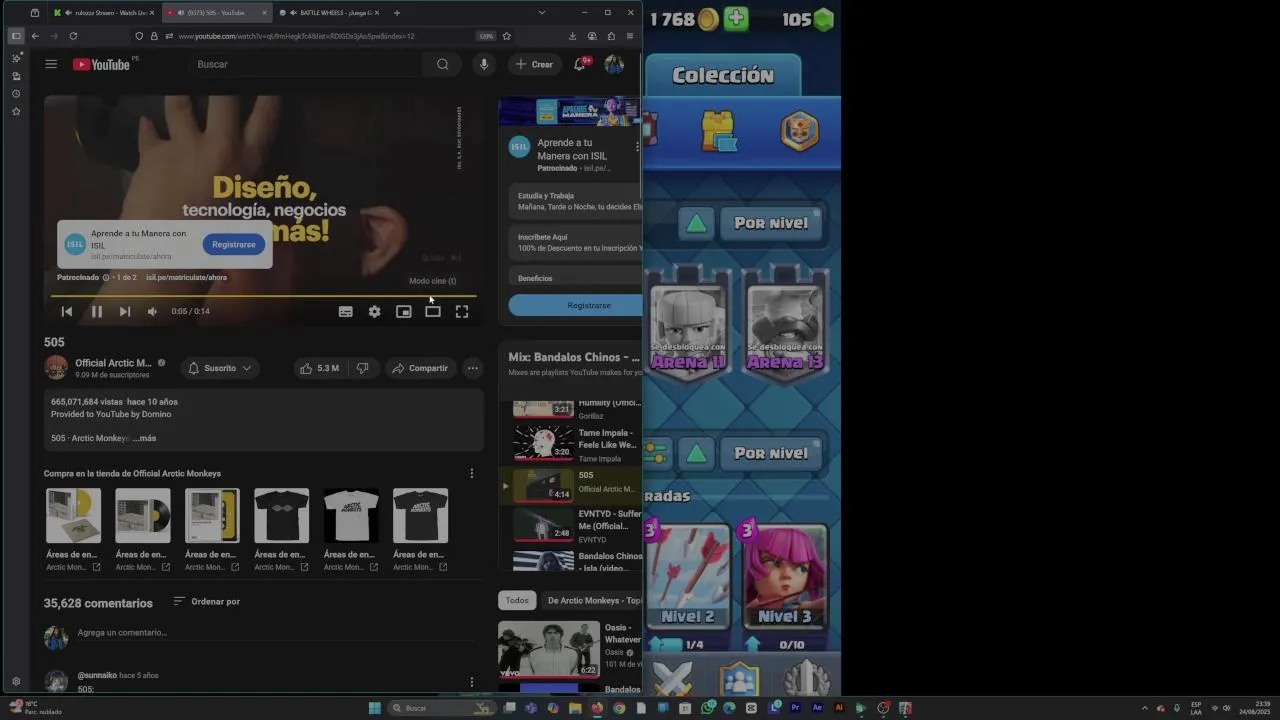Open browser application menu
This screenshot has width=1280, height=720.
630,36
